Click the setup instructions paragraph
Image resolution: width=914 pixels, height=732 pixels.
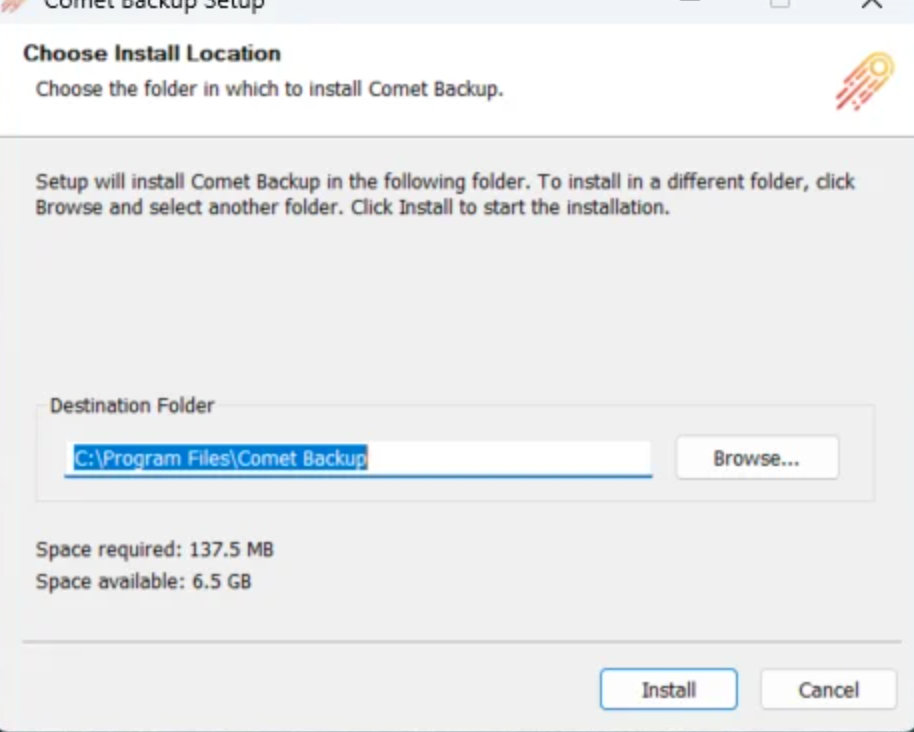point(445,195)
